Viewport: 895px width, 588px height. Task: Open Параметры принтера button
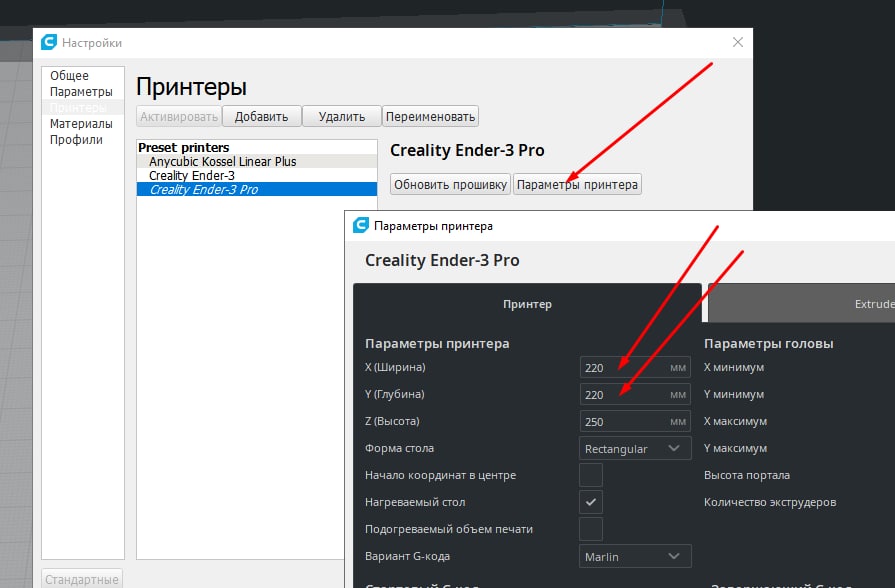tap(577, 184)
